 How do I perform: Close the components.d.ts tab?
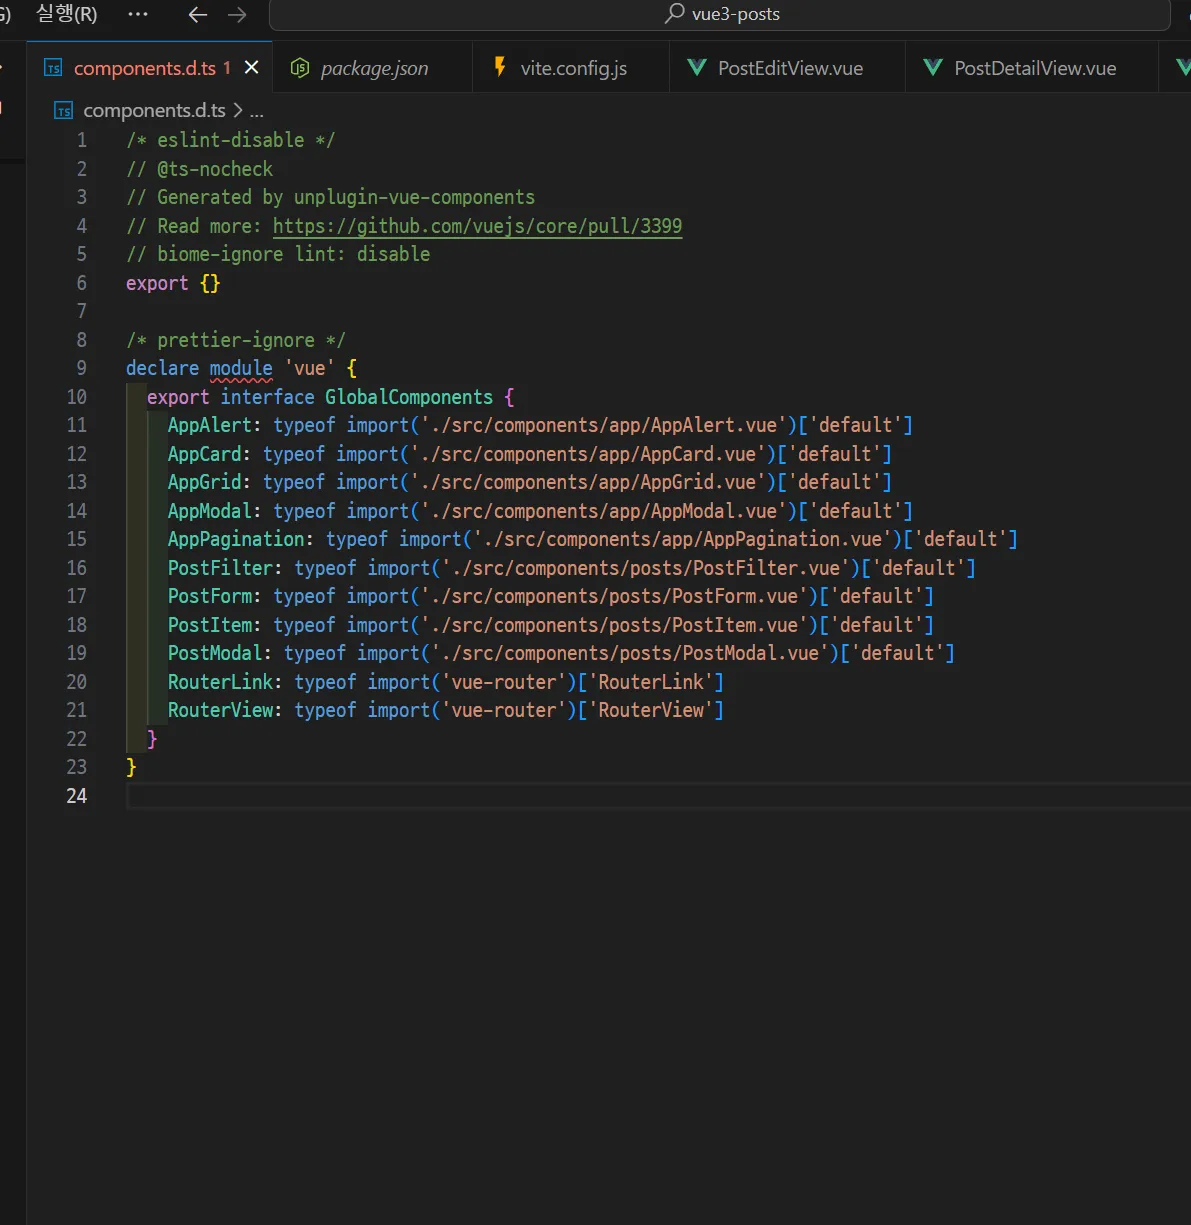[252, 67]
